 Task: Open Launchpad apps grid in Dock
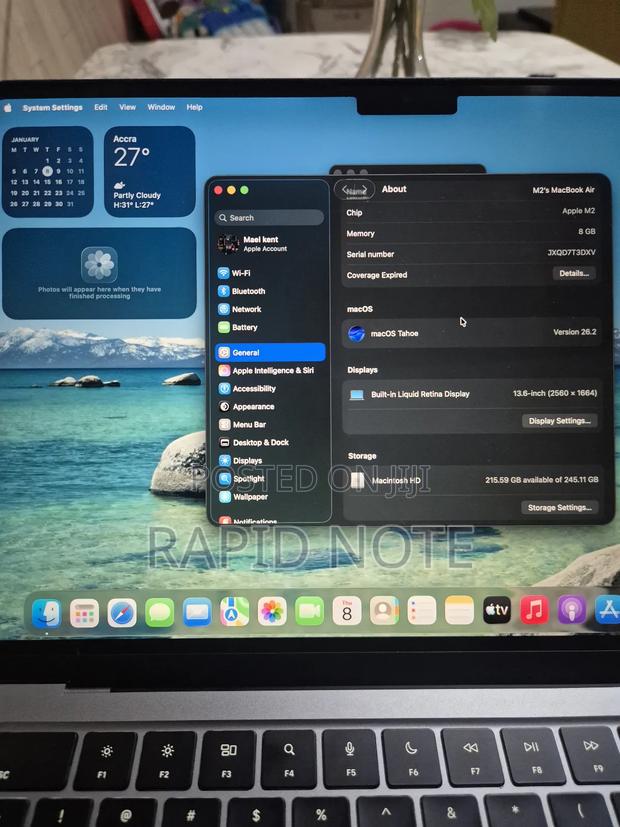(x=84, y=613)
